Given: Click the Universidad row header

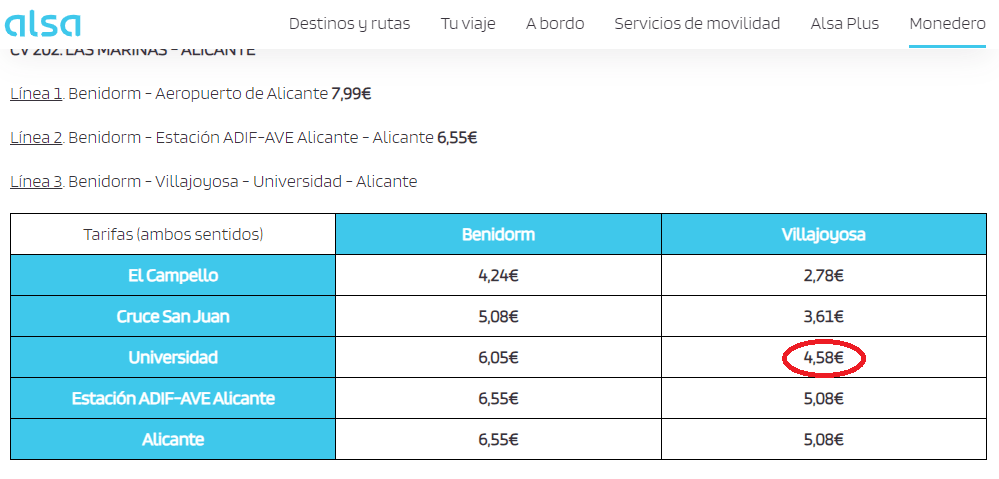Looking at the screenshot, I should coord(173,358).
